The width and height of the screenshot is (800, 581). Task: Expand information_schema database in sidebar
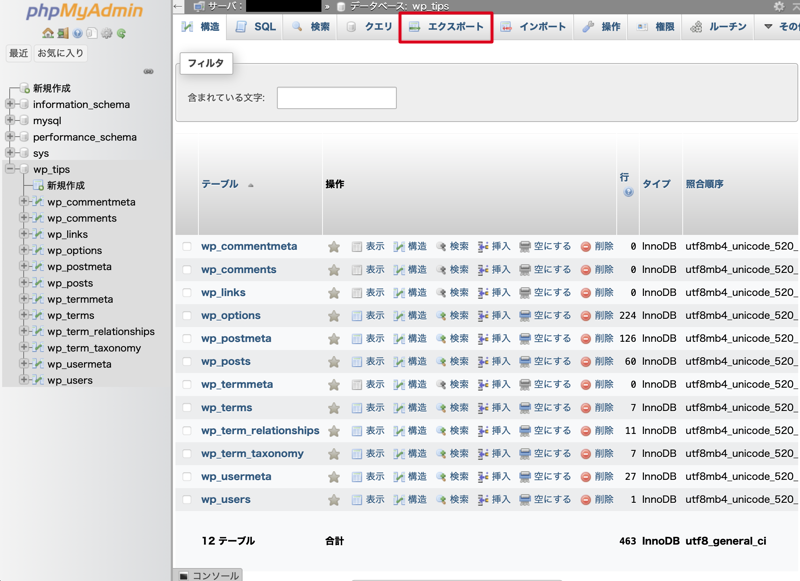pyautogui.click(x=10, y=104)
